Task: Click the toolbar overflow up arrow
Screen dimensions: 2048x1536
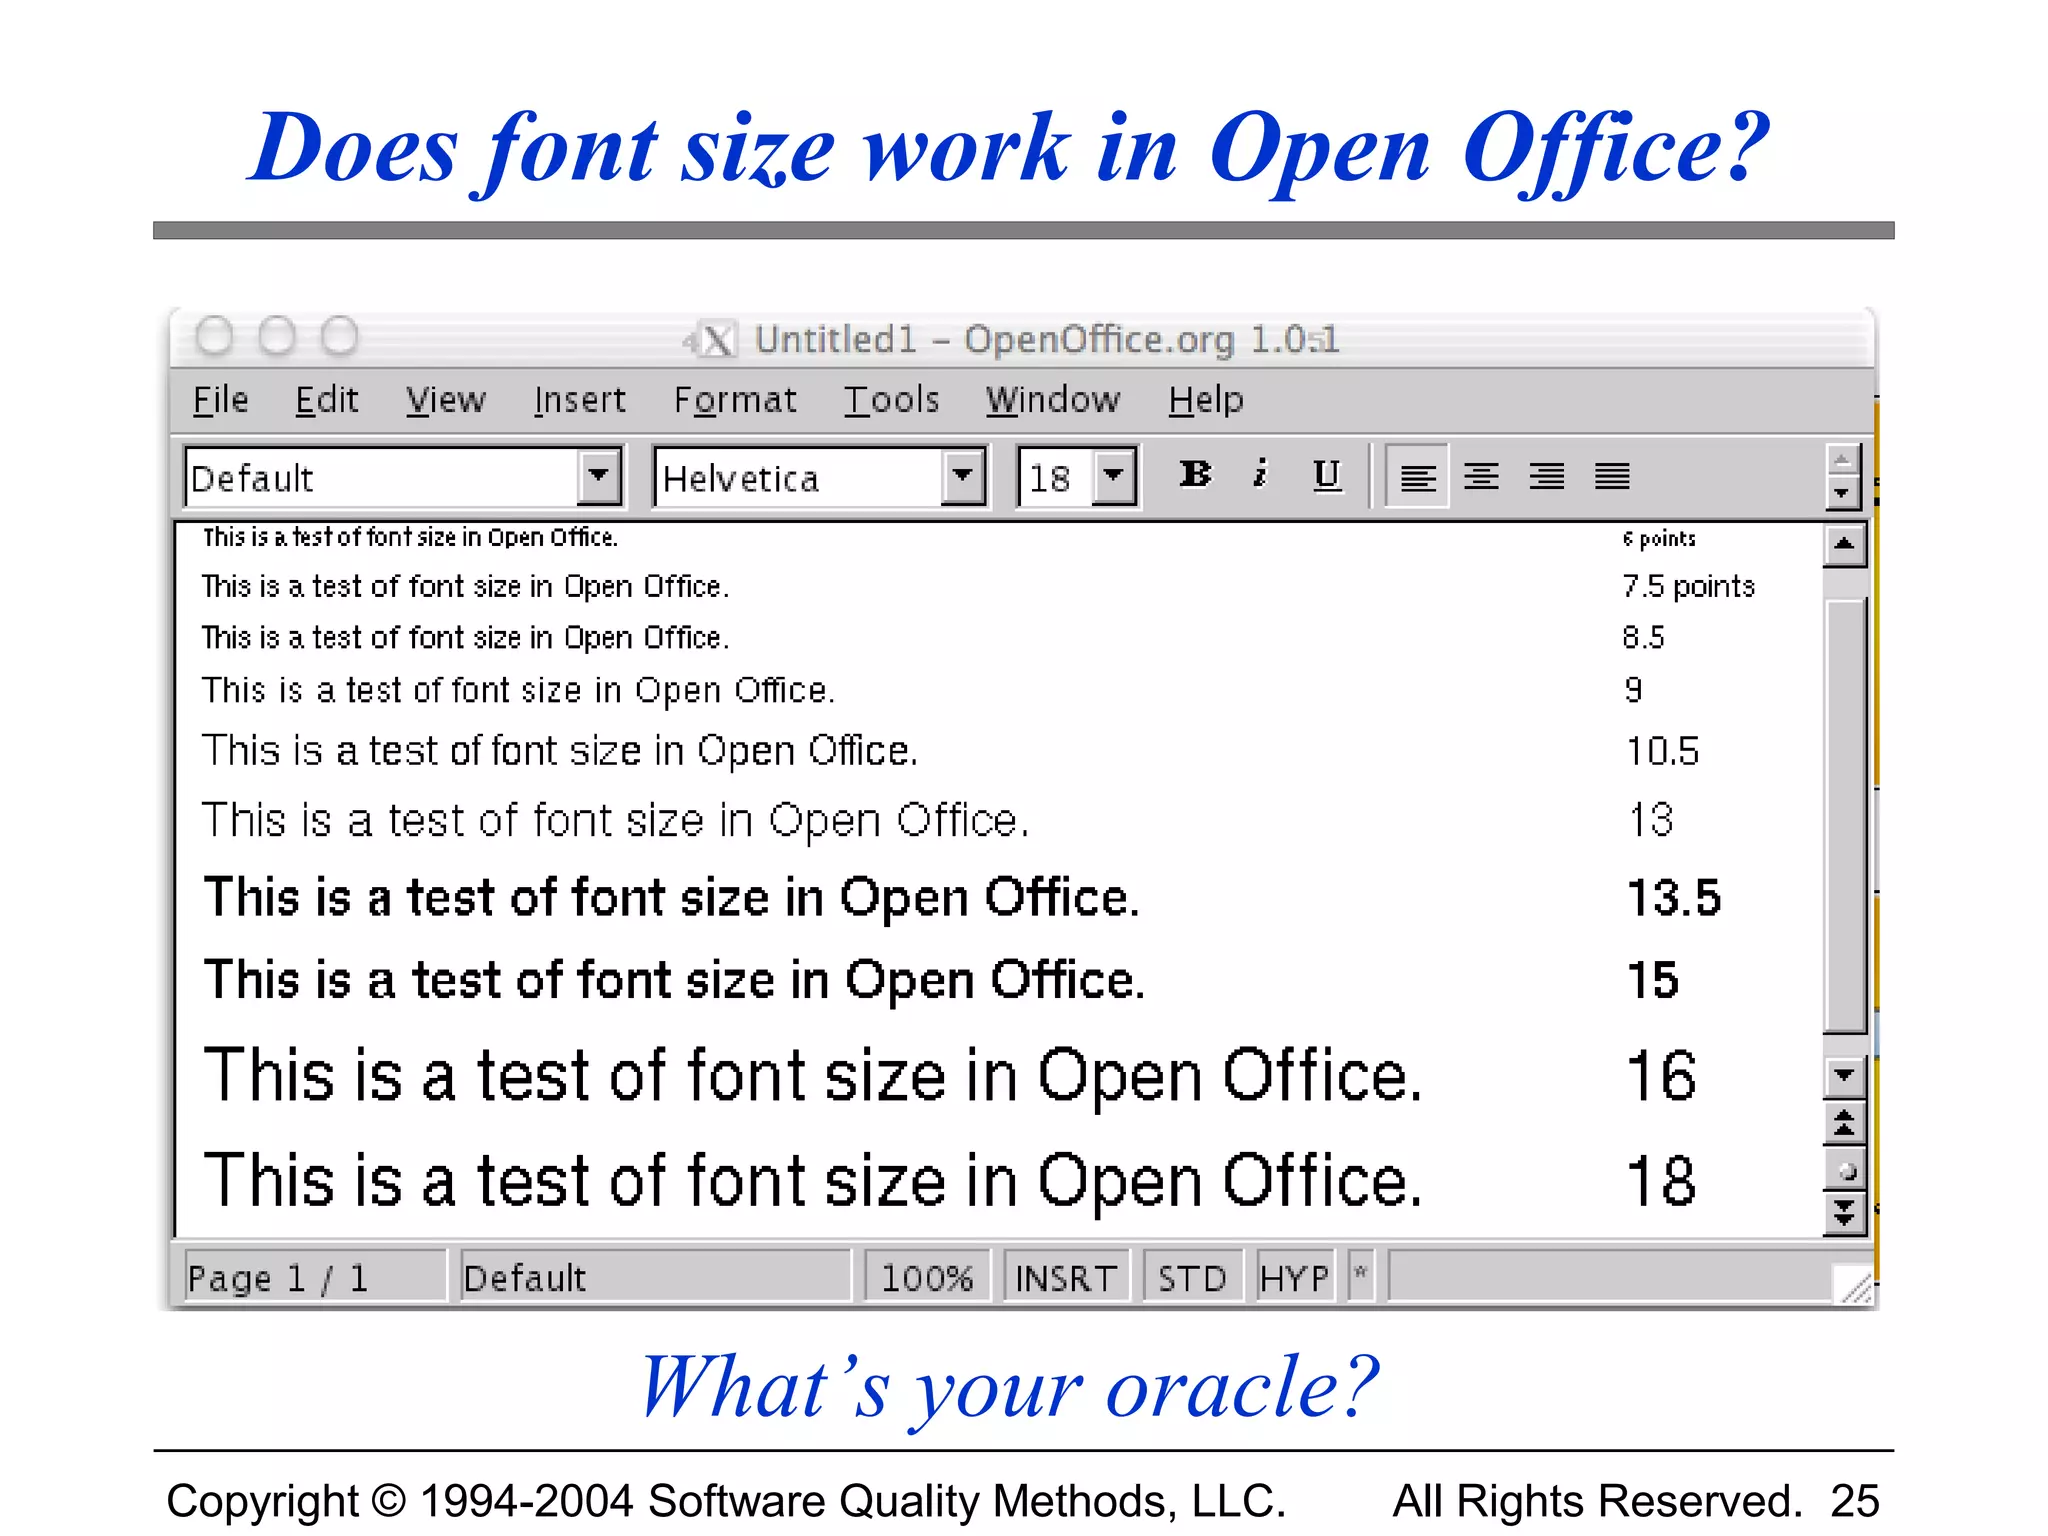Action: 1842,460
